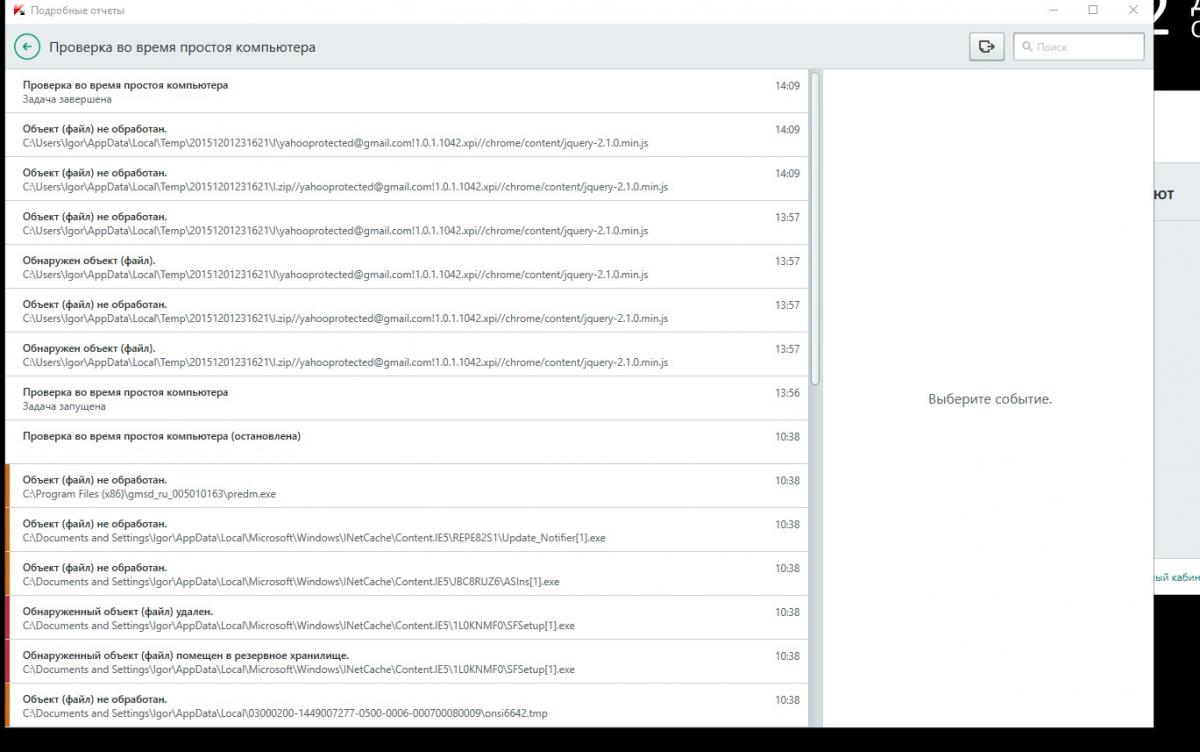Select the Update_Notifier[1].exe event

tap(407, 530)
